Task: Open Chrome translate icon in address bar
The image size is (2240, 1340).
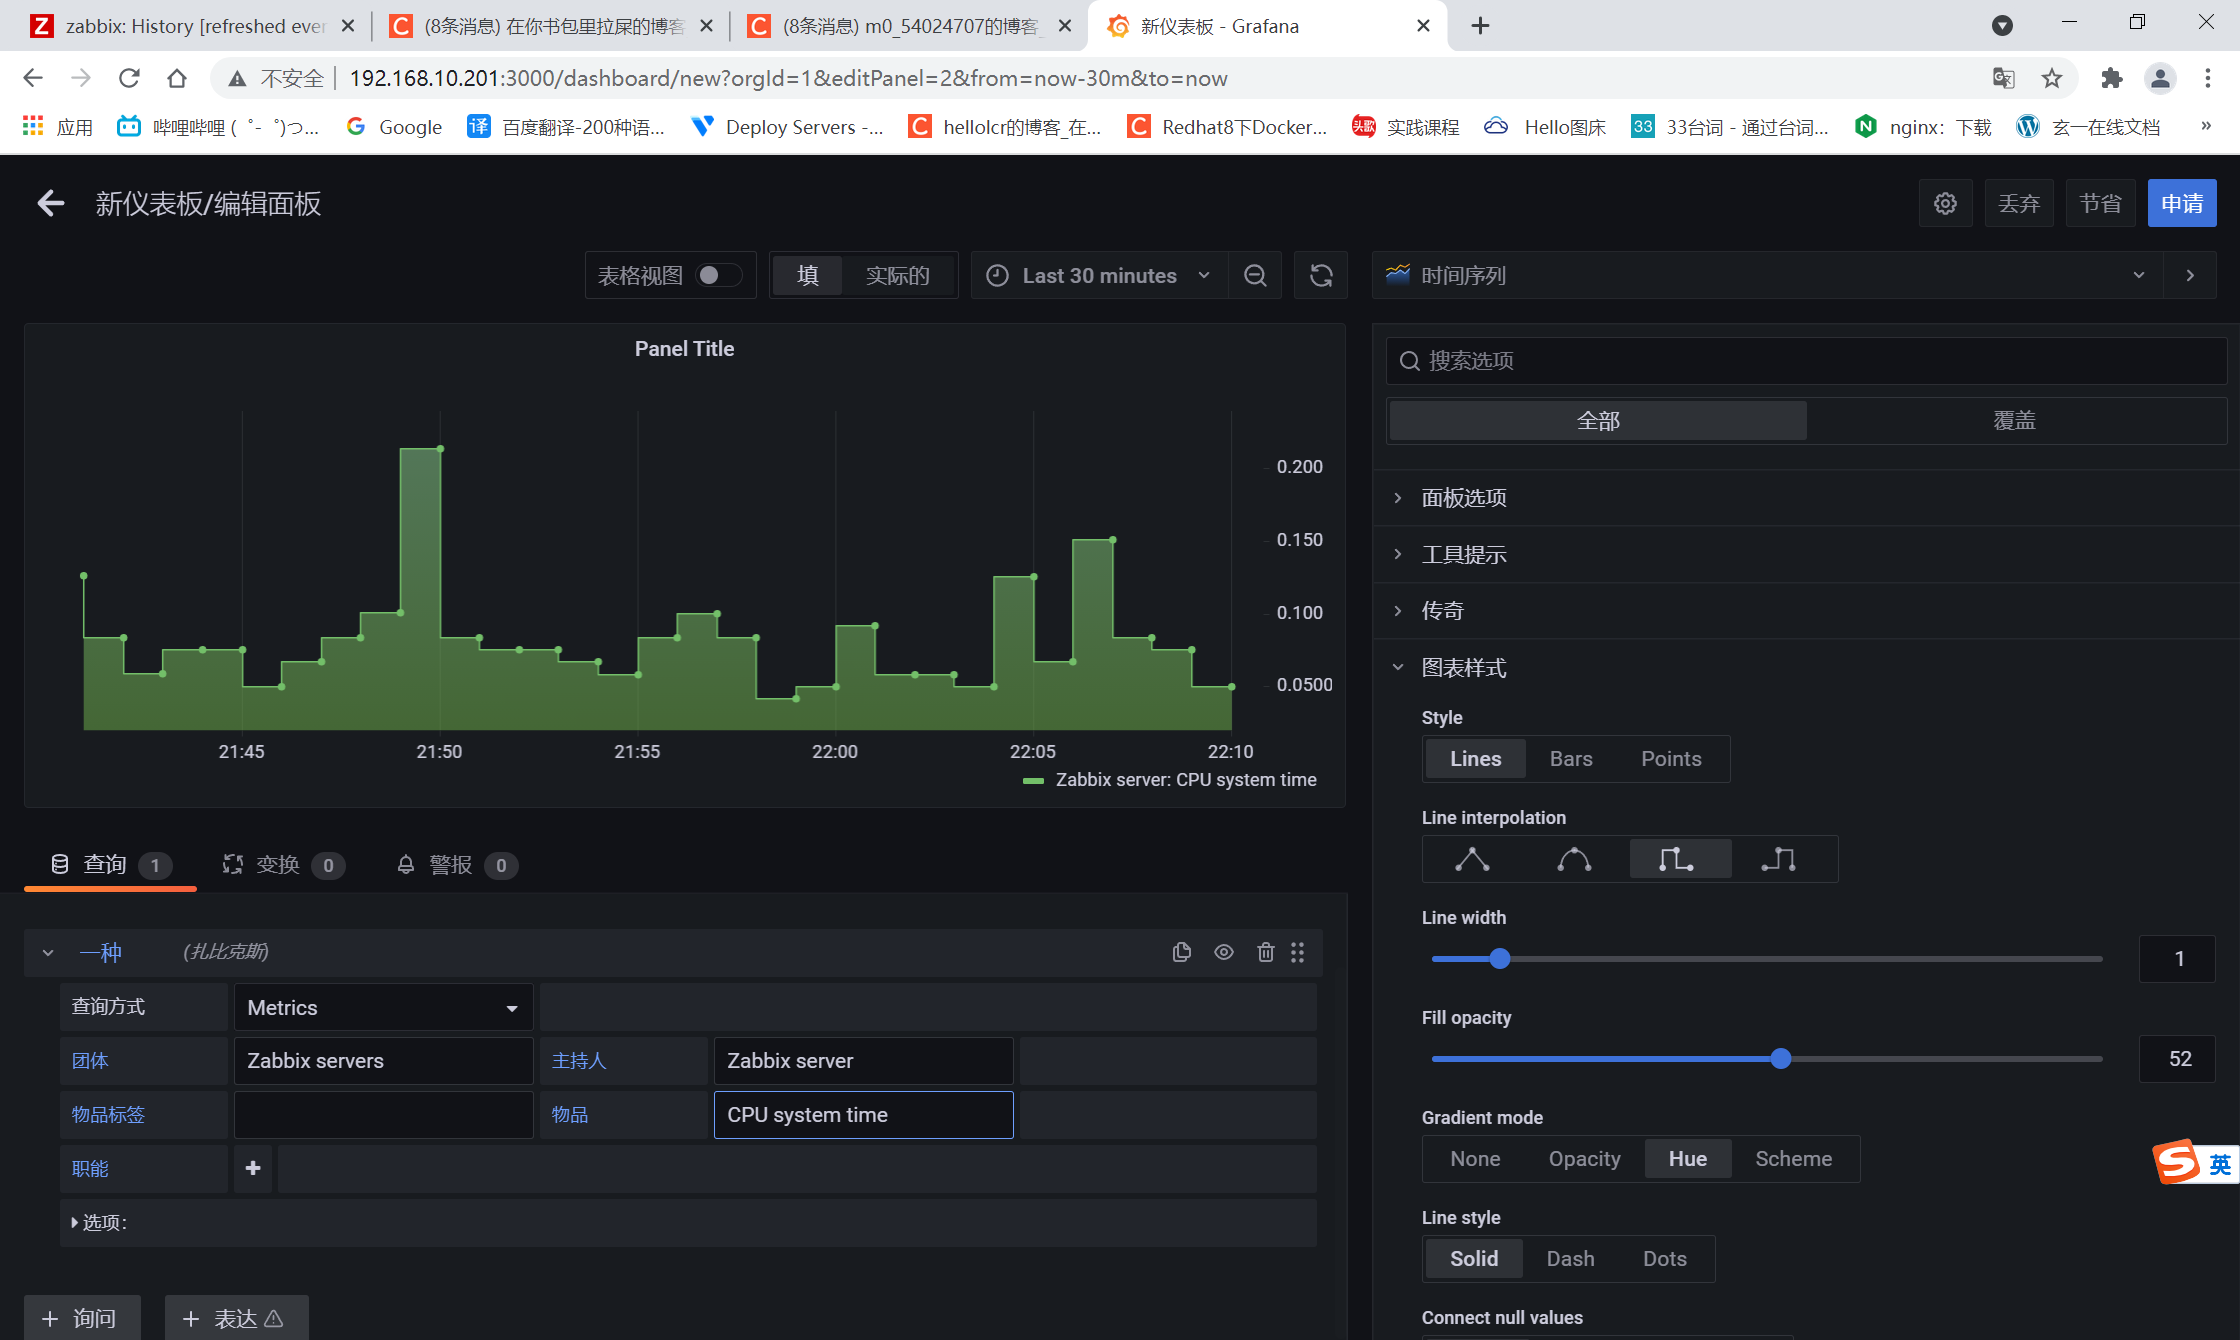Action: pos(2003,78)
